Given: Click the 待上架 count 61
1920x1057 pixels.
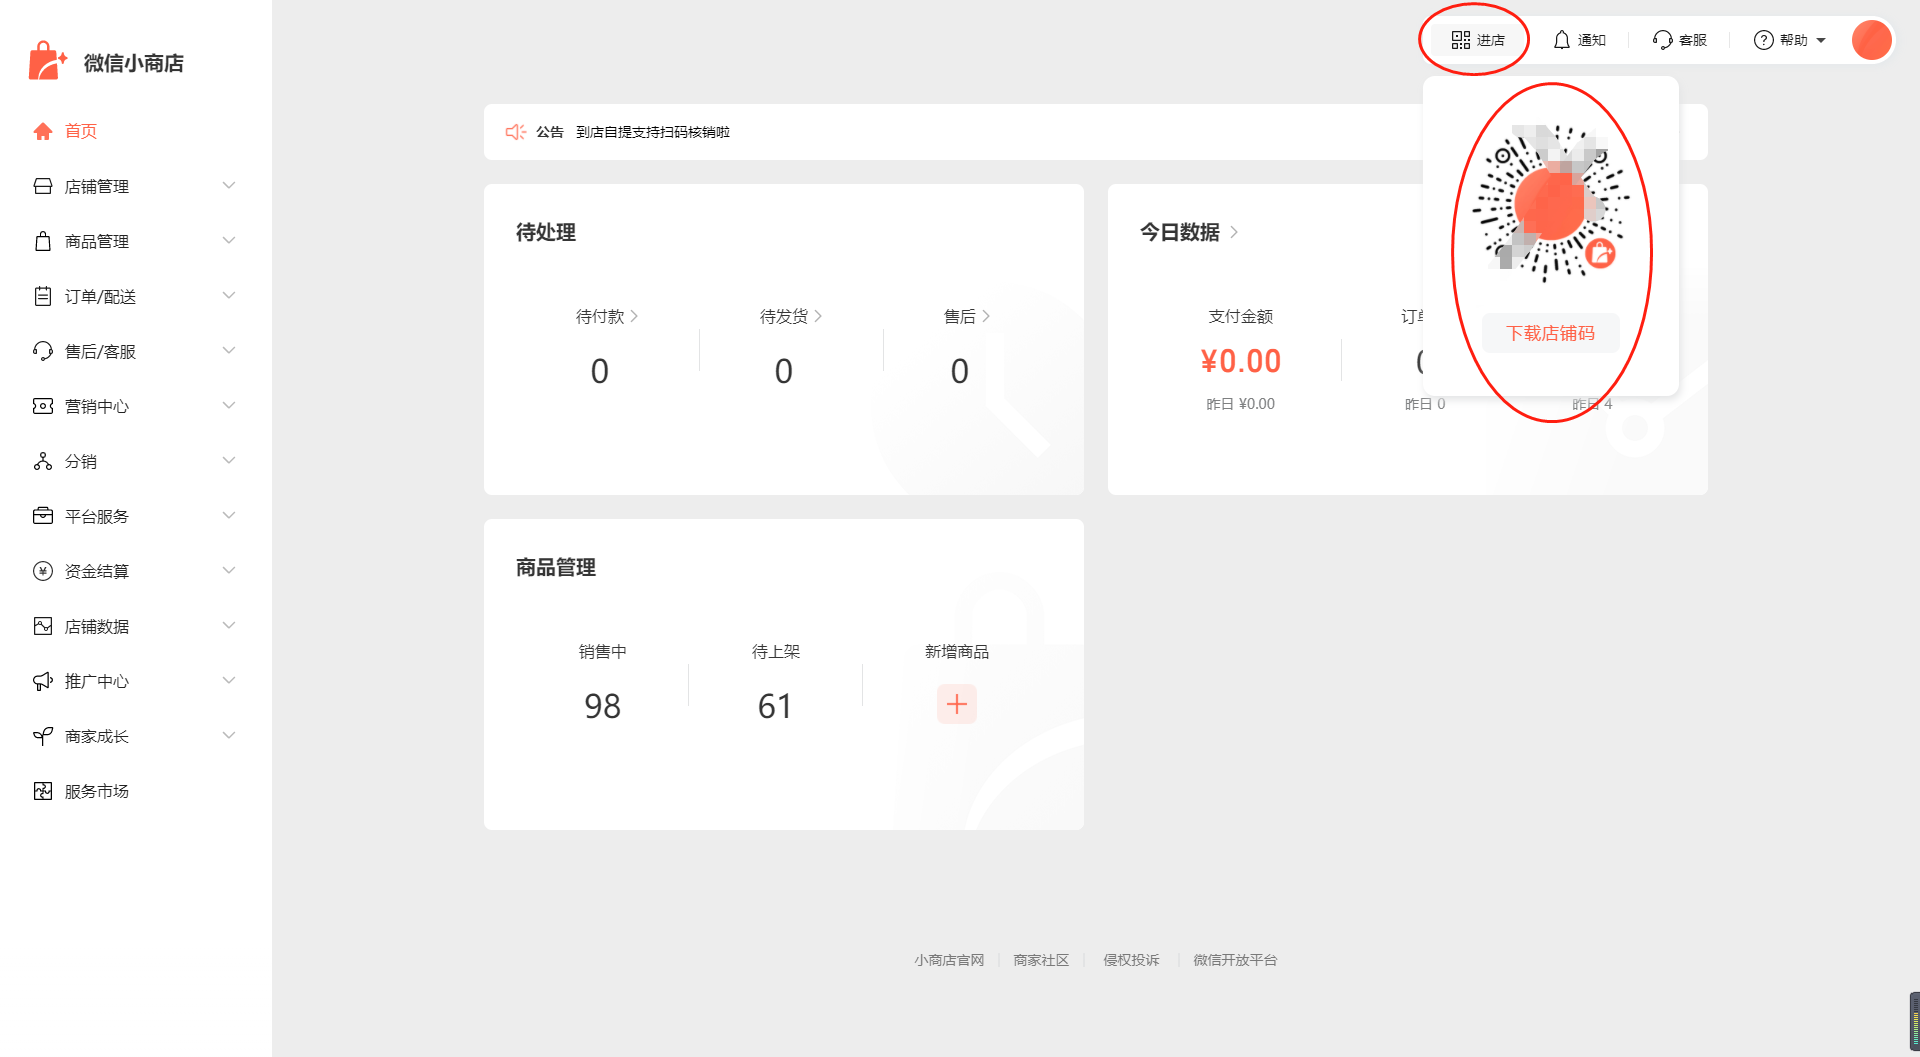Looking at the screenshot, I should 775,706.
